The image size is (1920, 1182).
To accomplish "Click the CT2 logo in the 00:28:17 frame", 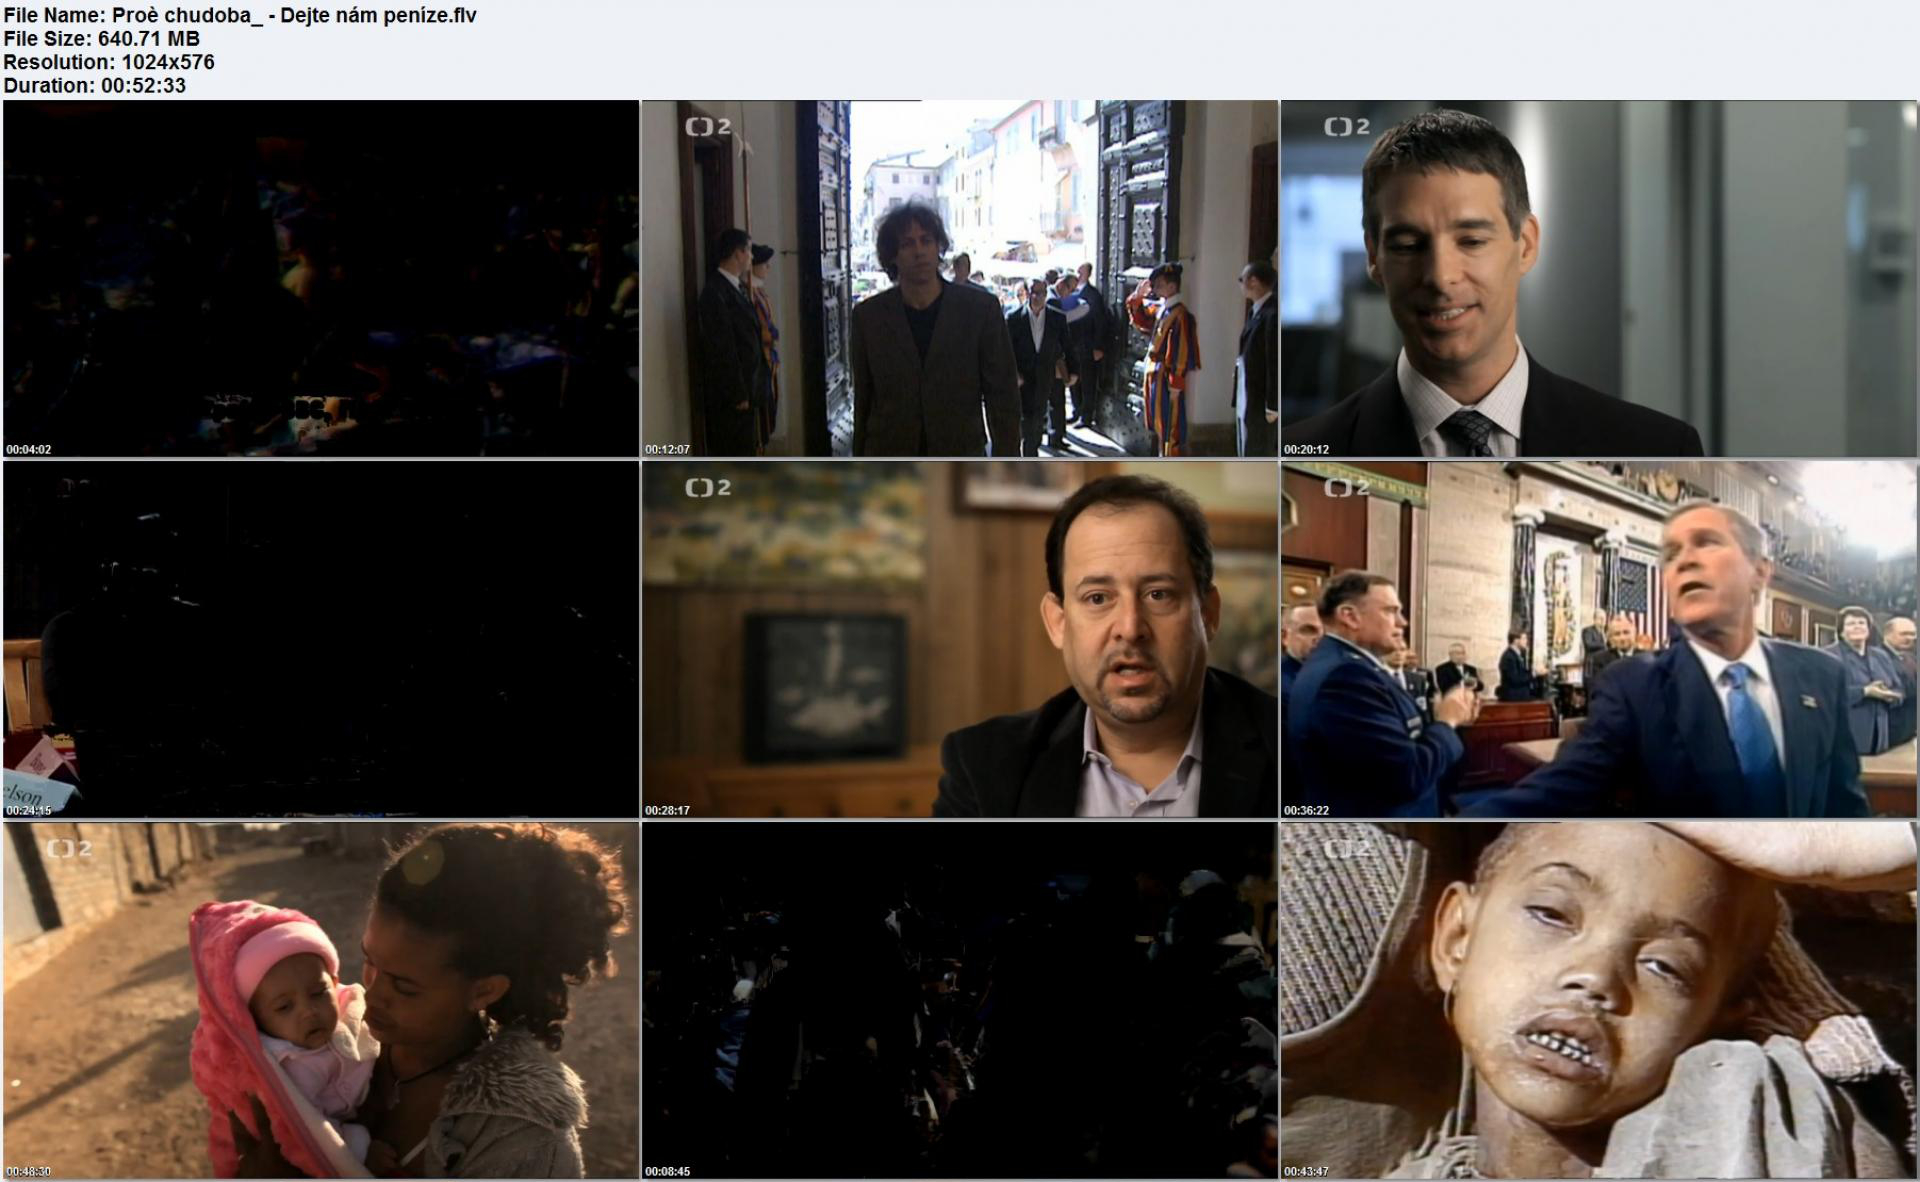I will pyautogui.click(x=708, y=488).
